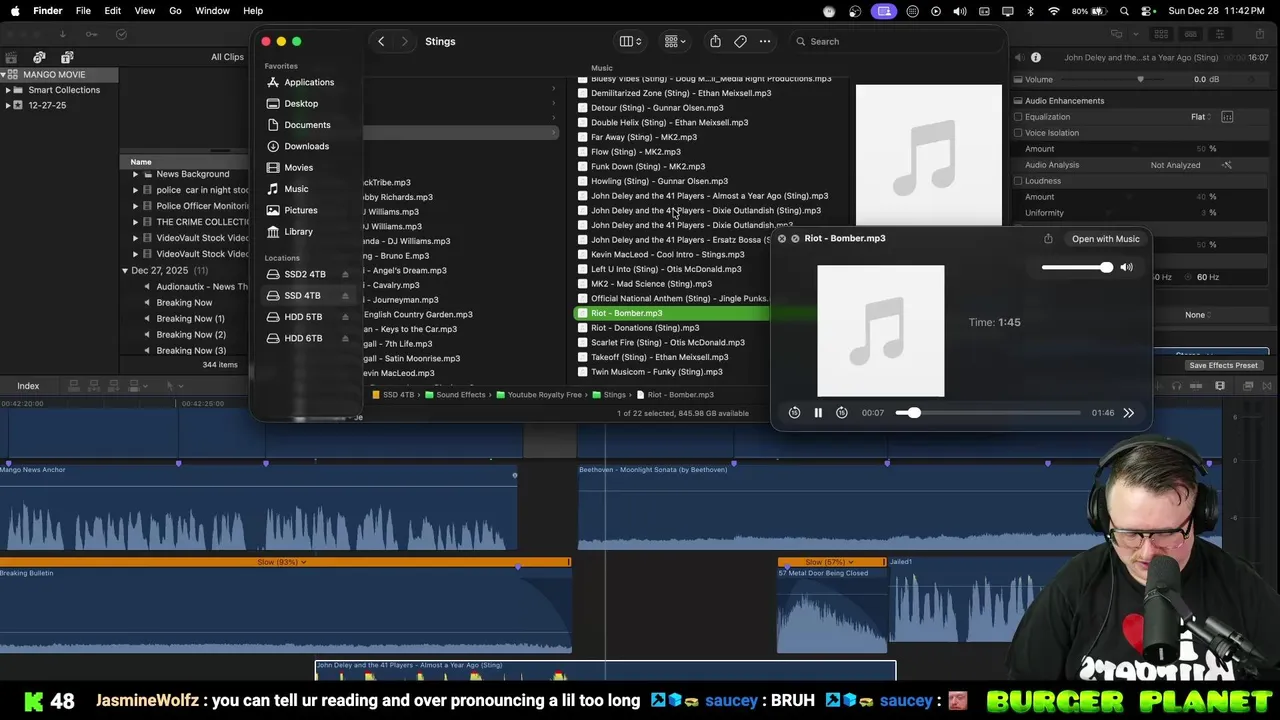Collapse the Dec 27, 2025 group

coord(125,271)
